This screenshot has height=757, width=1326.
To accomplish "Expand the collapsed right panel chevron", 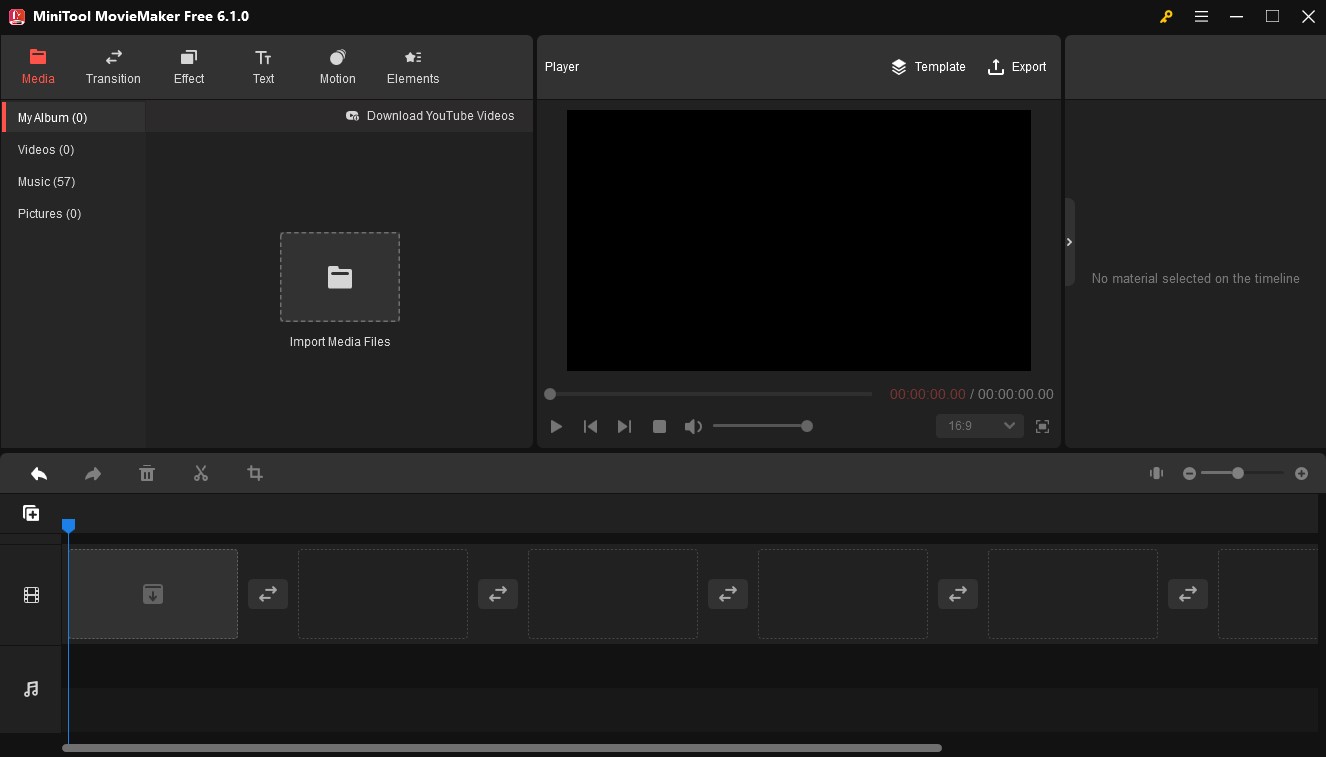I will coord(1069,242).
